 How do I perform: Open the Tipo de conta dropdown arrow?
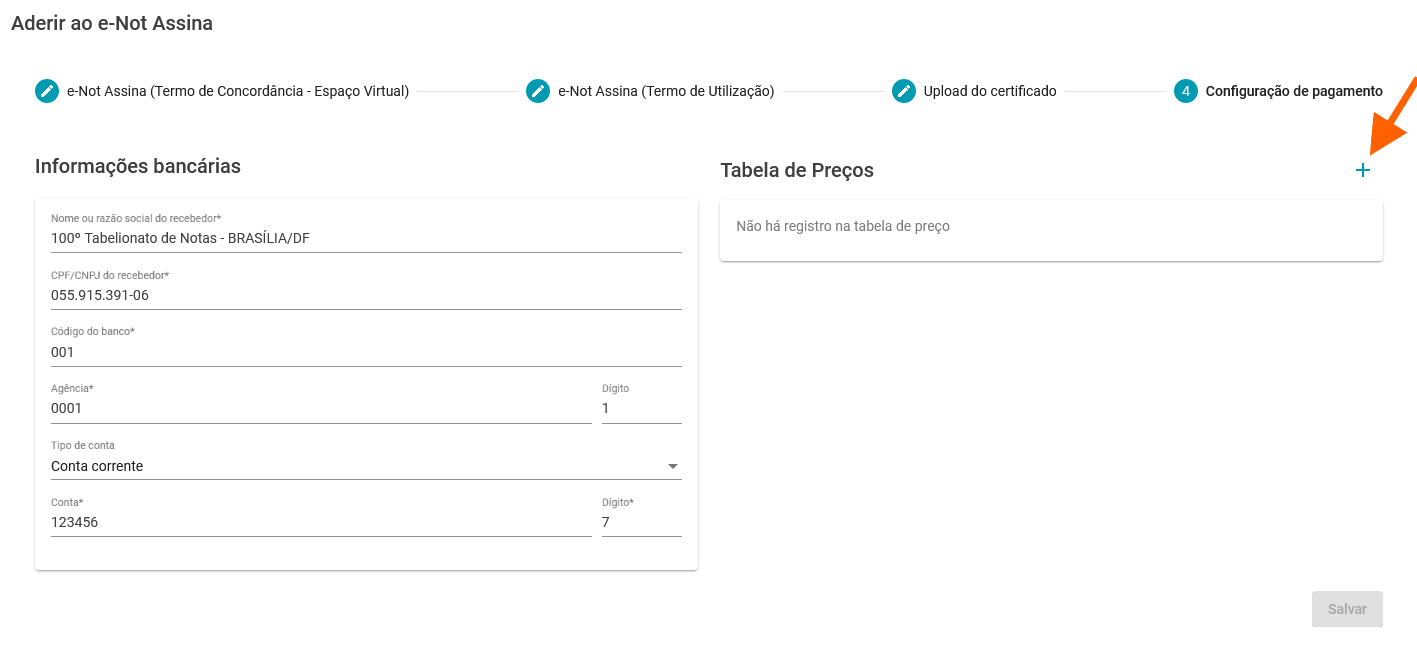coord(673,466)
